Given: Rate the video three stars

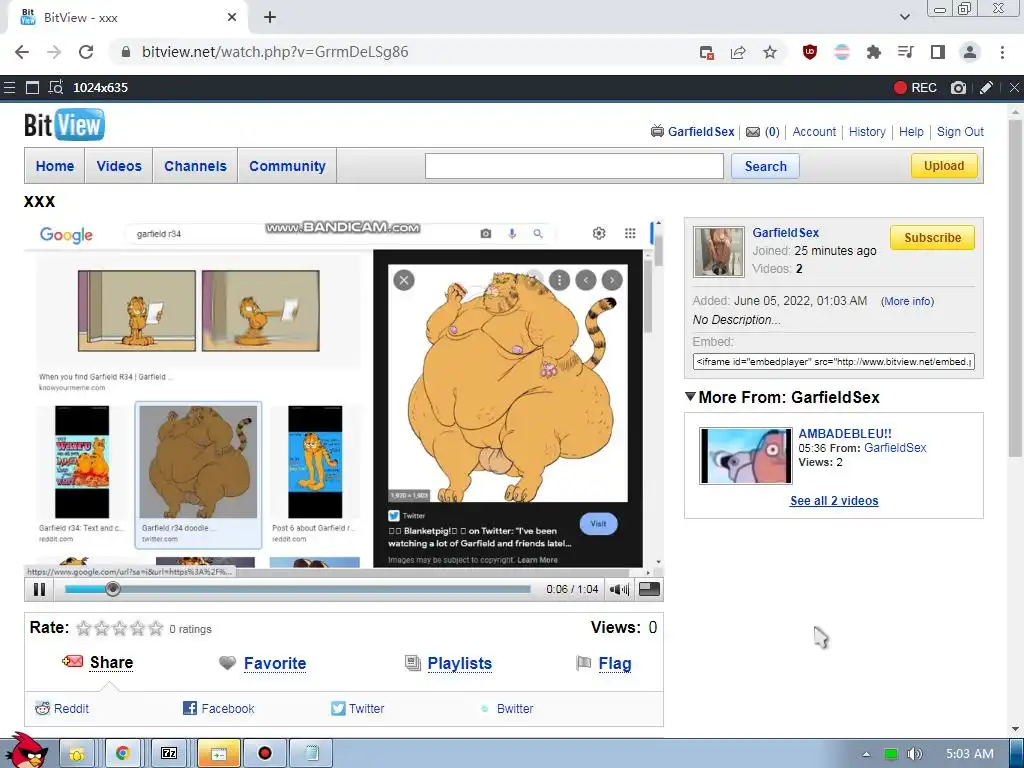Looking at the screenshot, I should point(120,628).
